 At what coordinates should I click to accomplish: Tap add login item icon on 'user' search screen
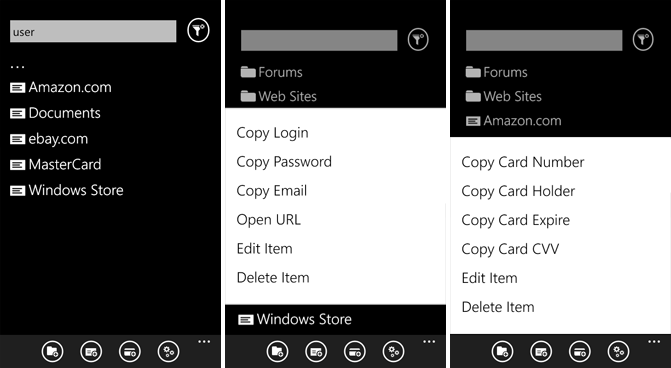[91, 352]
